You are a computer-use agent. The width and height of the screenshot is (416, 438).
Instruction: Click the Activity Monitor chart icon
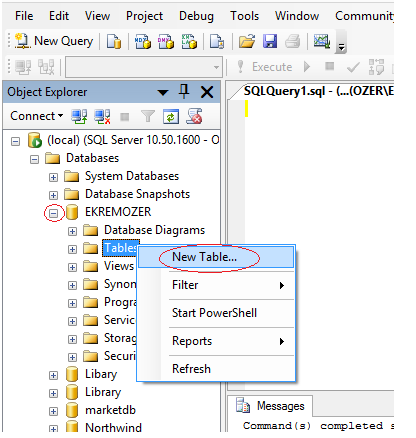coord(322,42)
